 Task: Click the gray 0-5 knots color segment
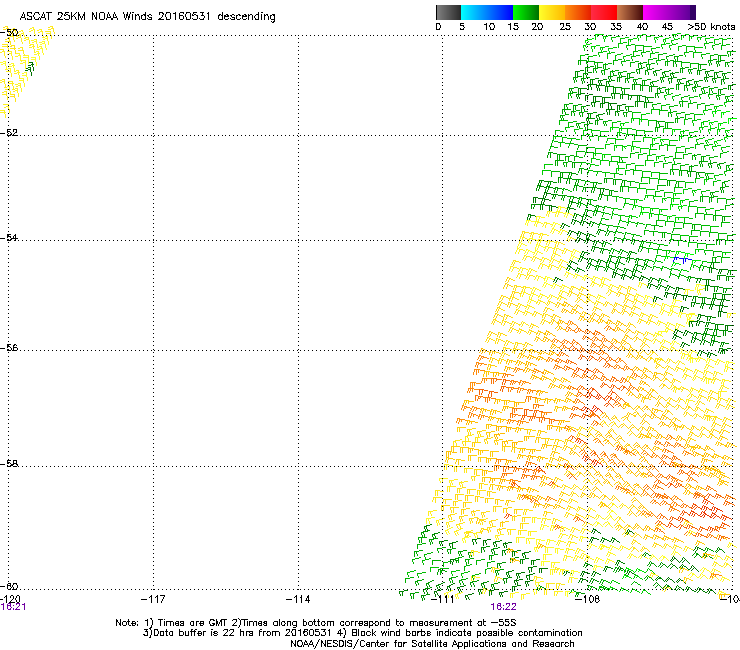(448, 12)
